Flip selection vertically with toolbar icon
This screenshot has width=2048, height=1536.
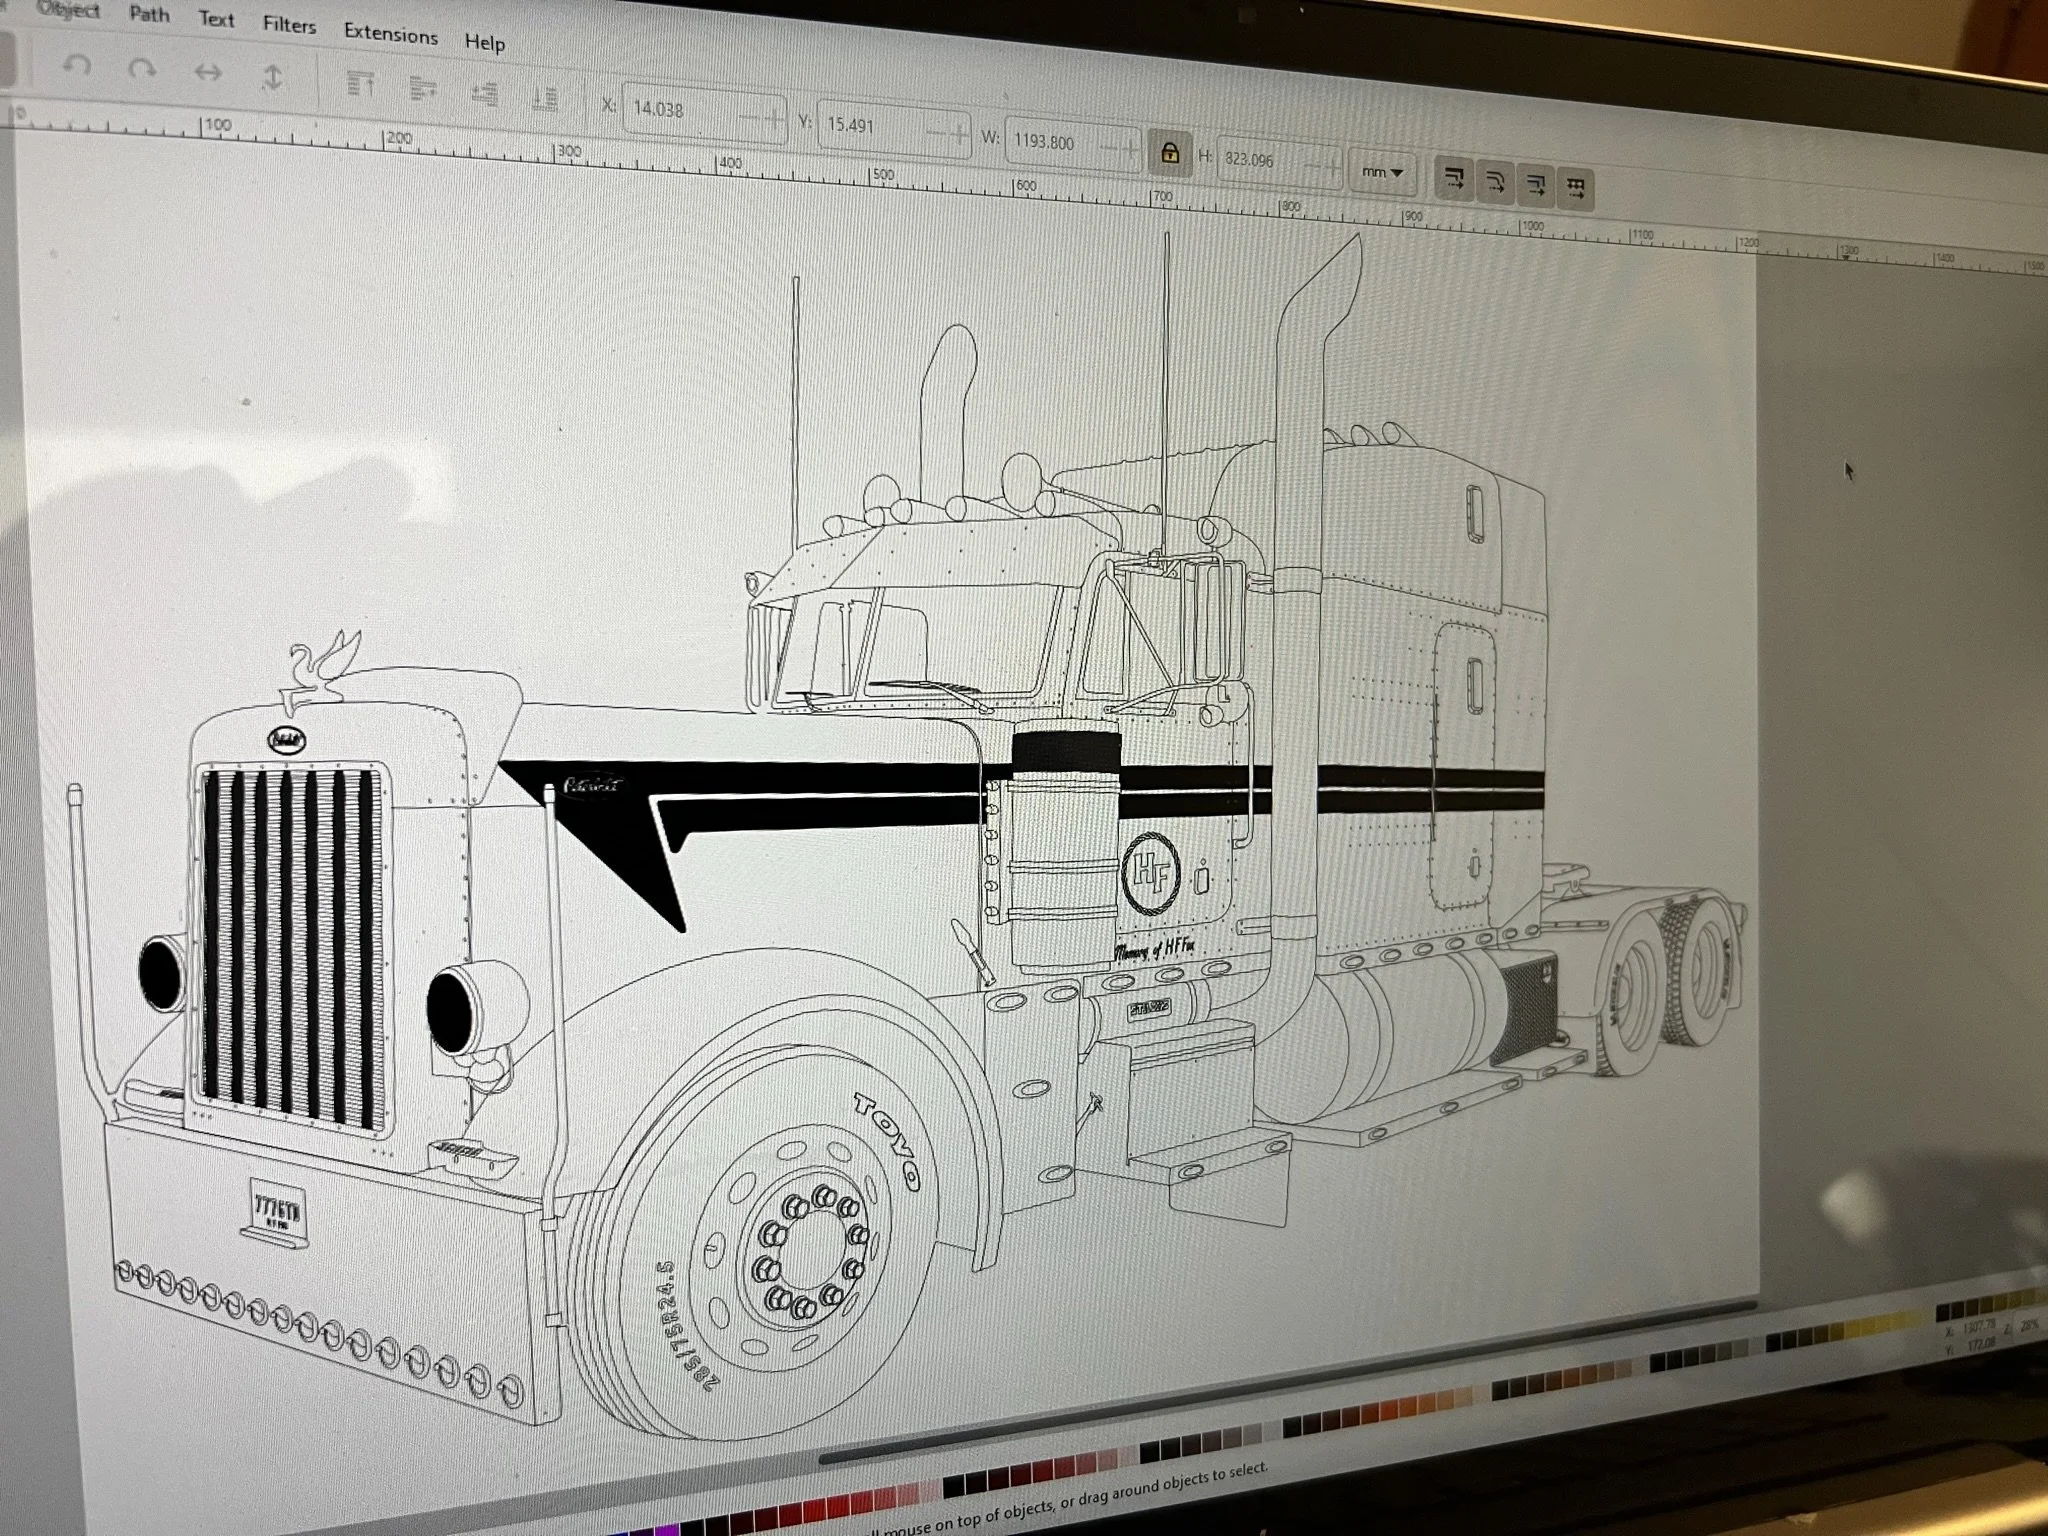point(272,78)
